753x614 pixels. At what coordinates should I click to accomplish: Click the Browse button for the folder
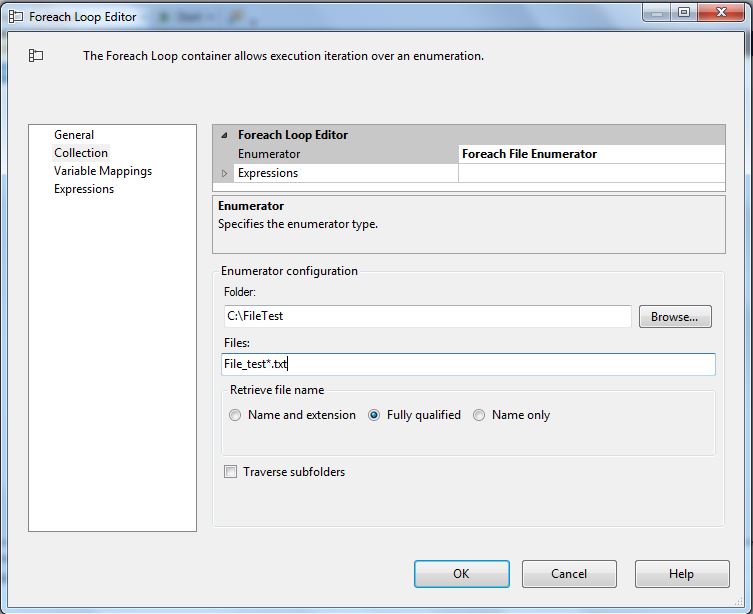[x=674, y=317]
